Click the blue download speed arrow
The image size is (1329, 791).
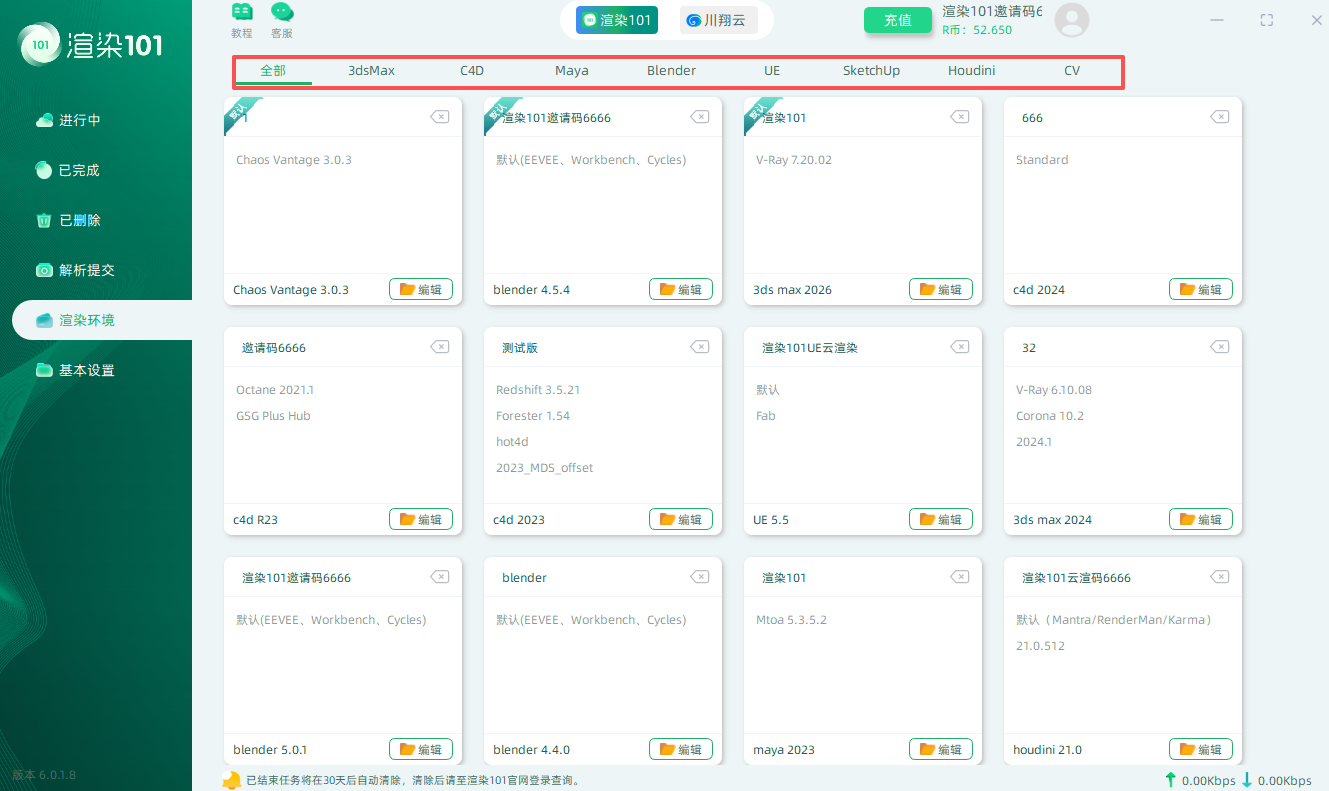[1247, 780]
